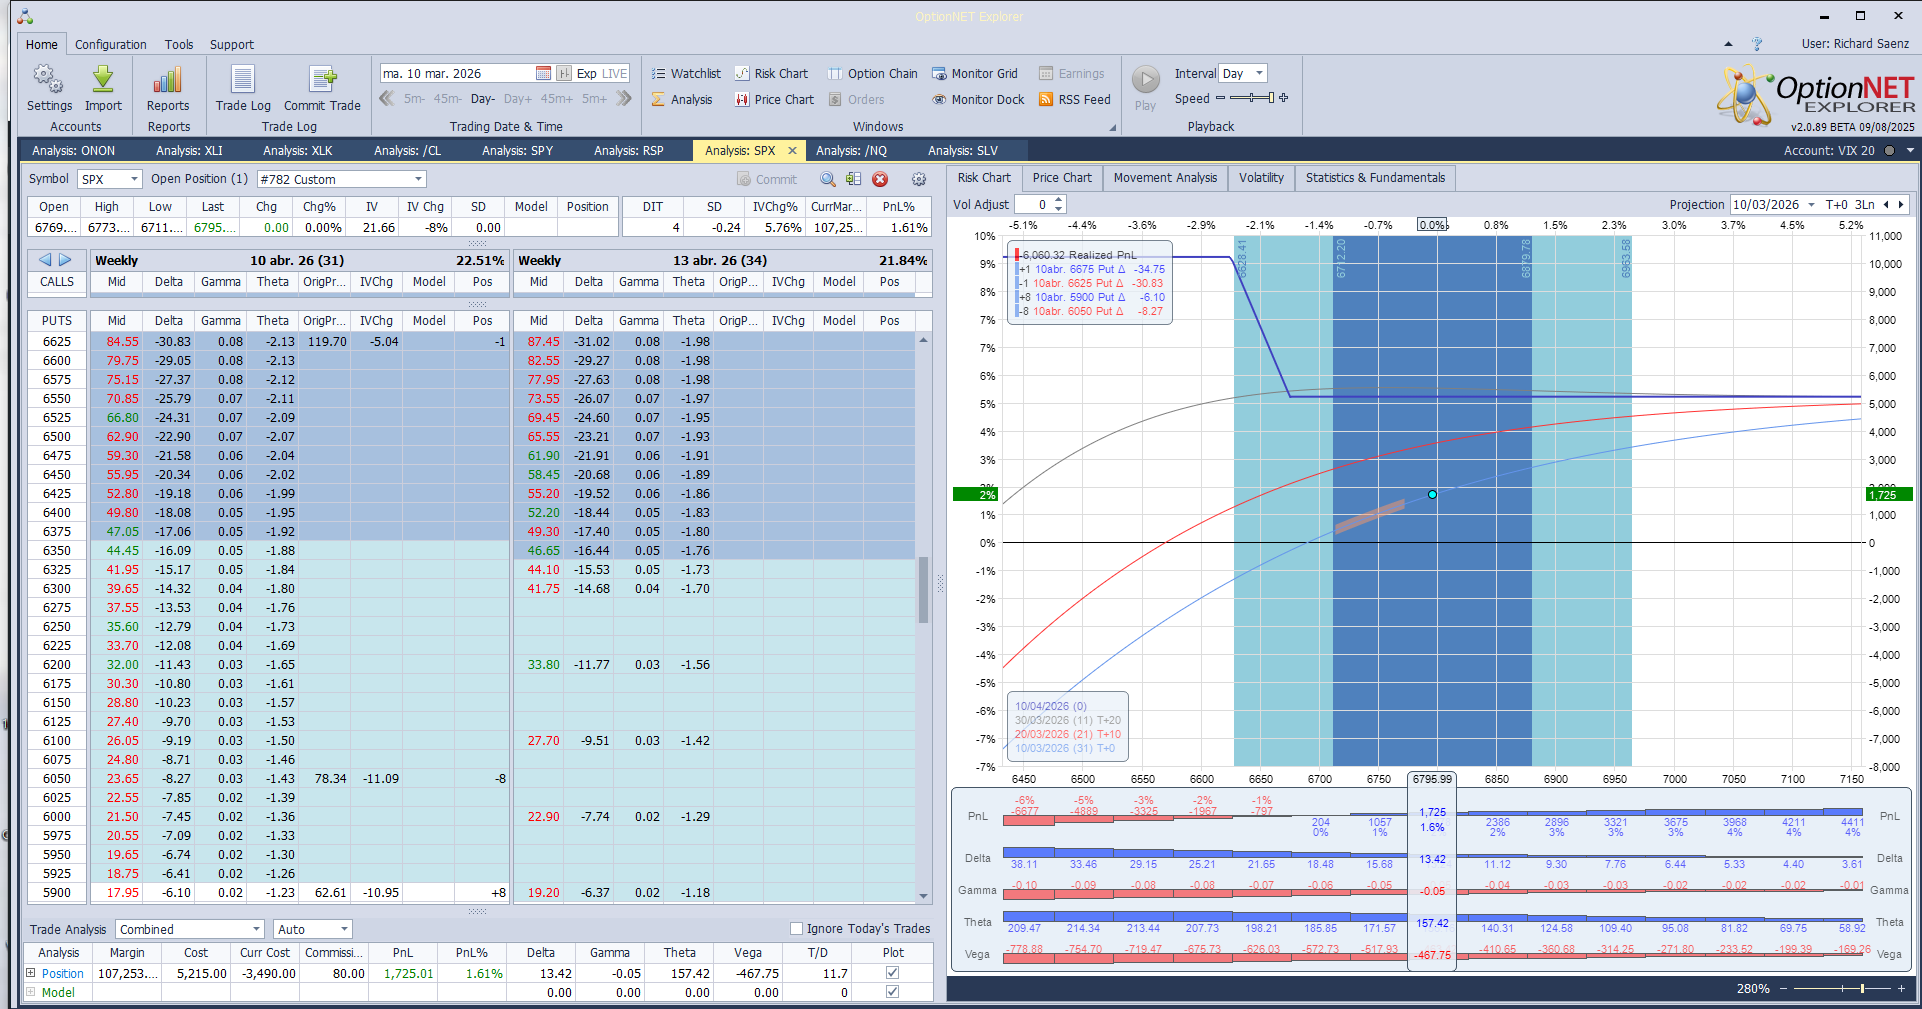This screenshot has height=1009, width=1922.
Task: Step forward 45 minutes with 45m+
Action: [x=557, y=99]
